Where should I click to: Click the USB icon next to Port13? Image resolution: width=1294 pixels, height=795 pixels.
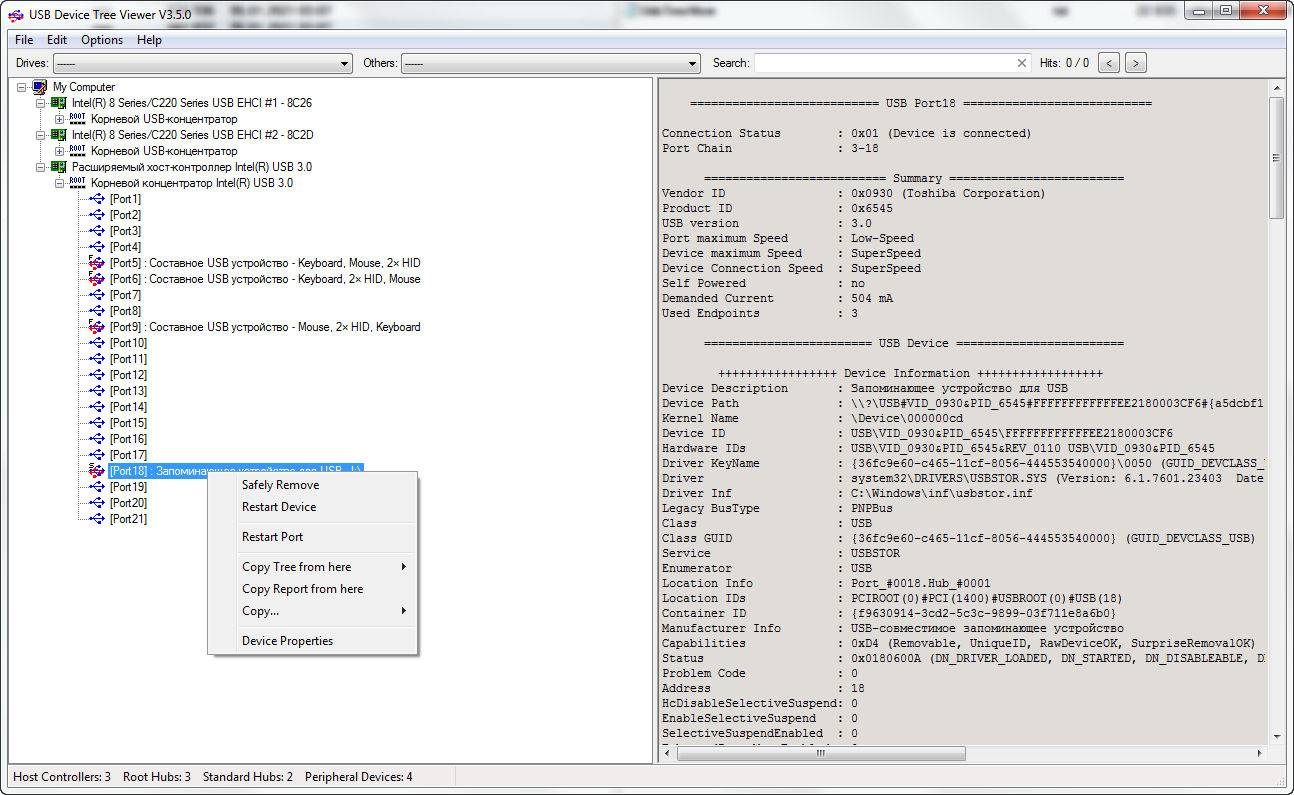click(x=97, y=391)
